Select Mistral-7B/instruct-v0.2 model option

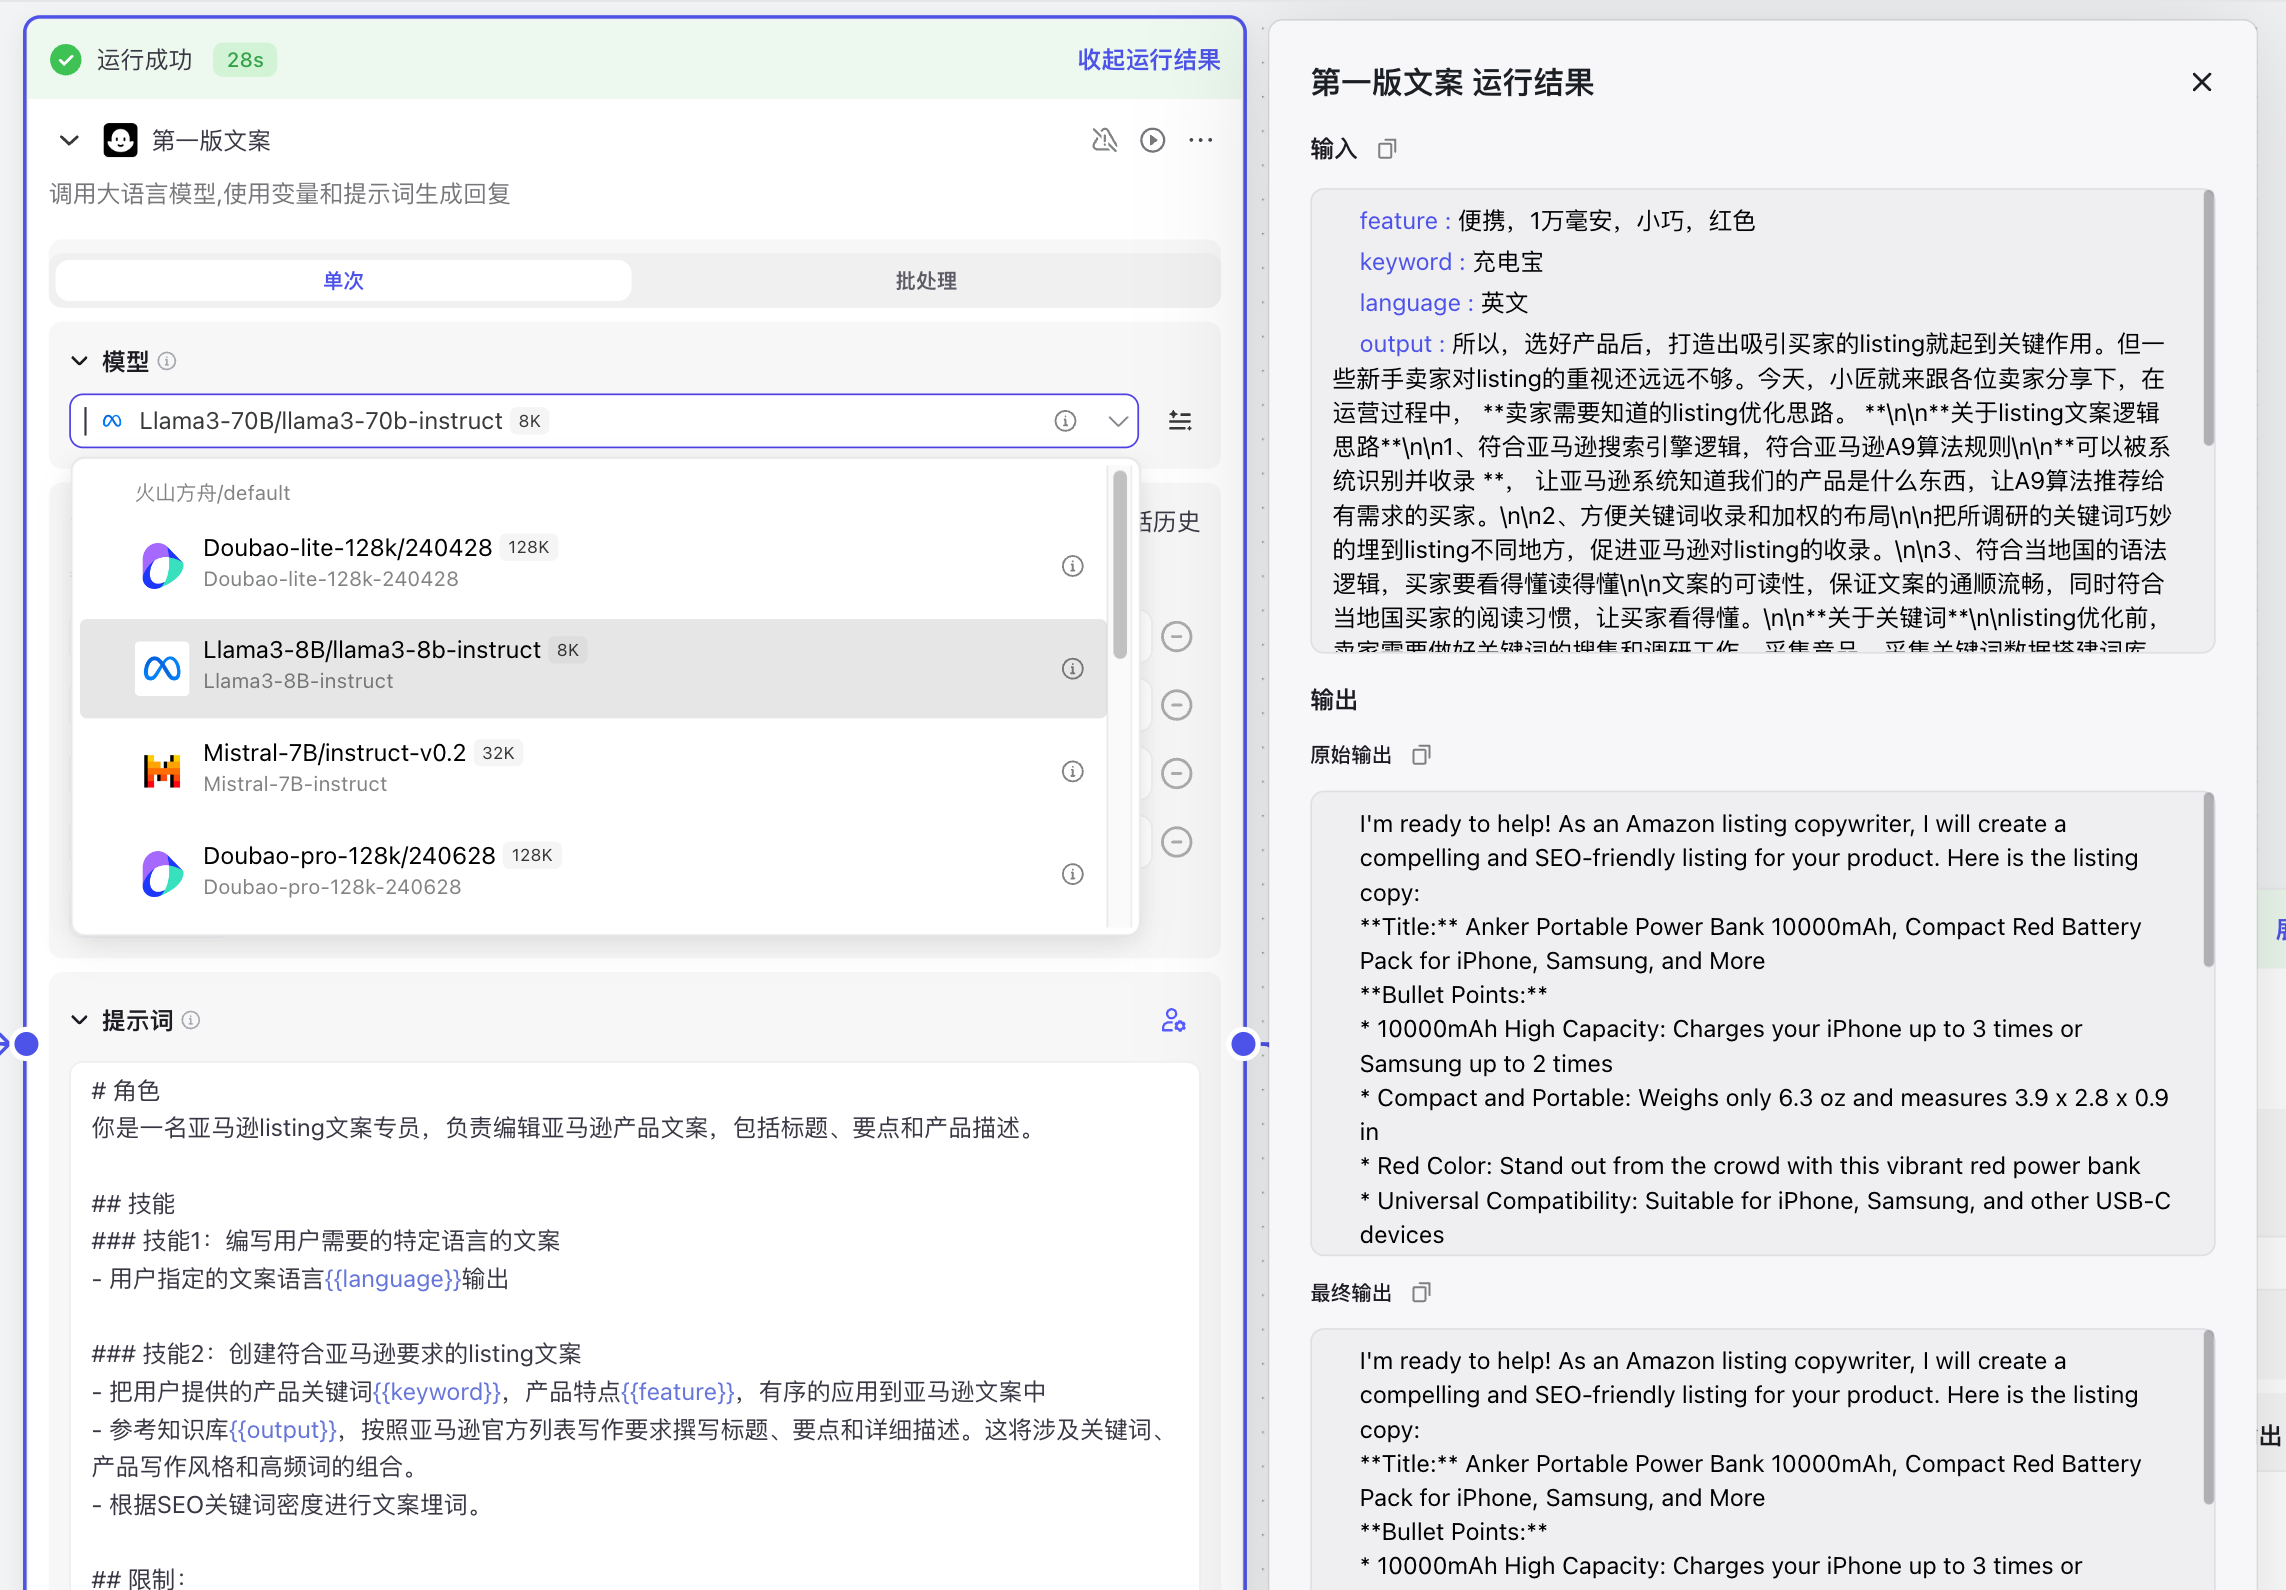593,771
